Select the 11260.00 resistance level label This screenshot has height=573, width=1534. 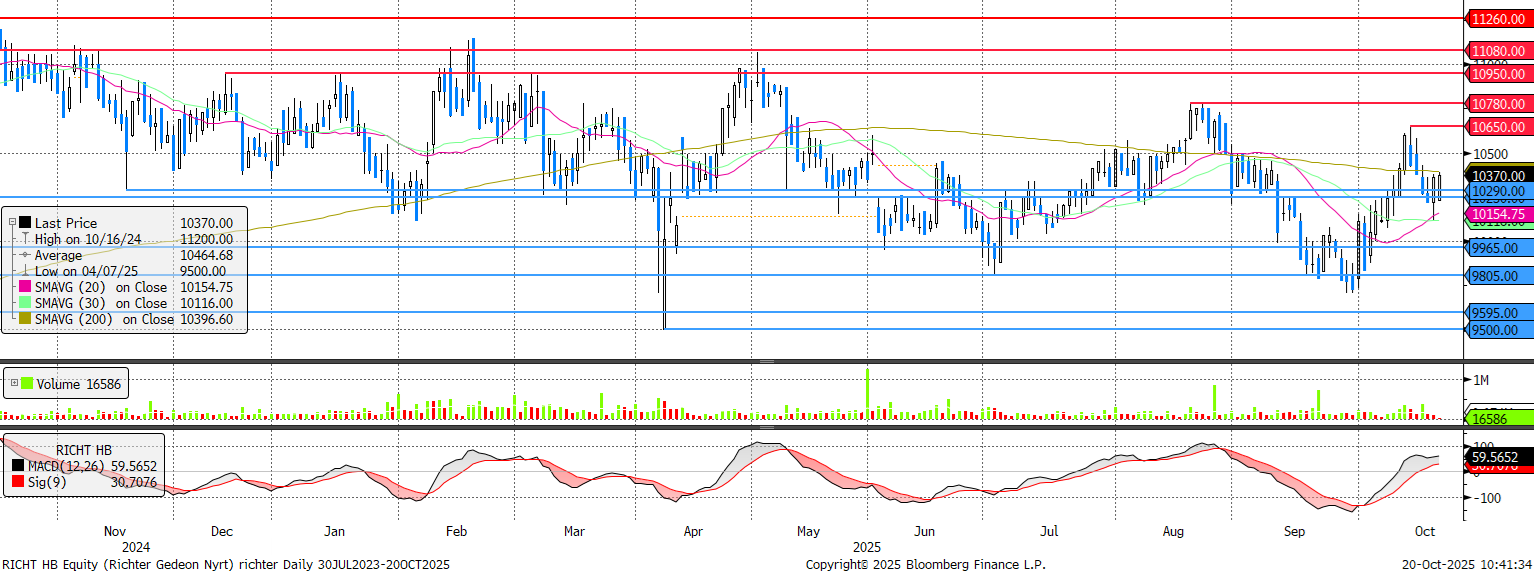coord(1497,18)
